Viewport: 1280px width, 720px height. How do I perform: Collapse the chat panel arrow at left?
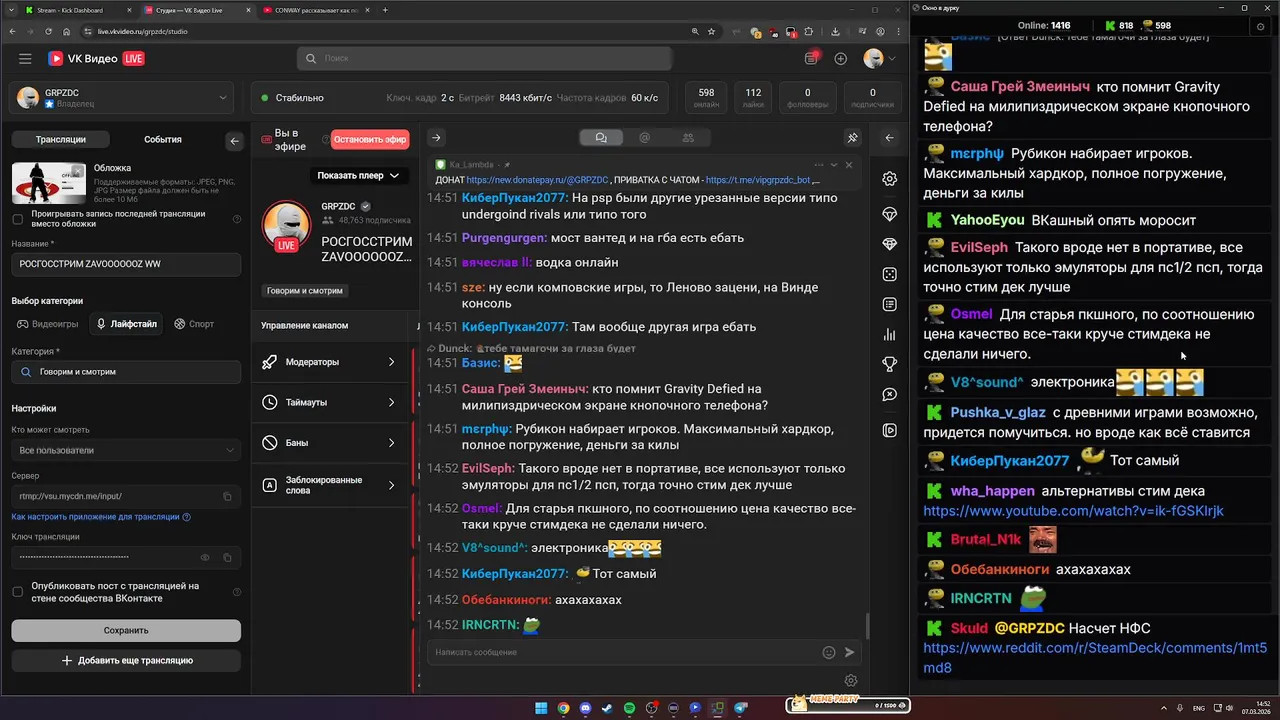(436, 138)
